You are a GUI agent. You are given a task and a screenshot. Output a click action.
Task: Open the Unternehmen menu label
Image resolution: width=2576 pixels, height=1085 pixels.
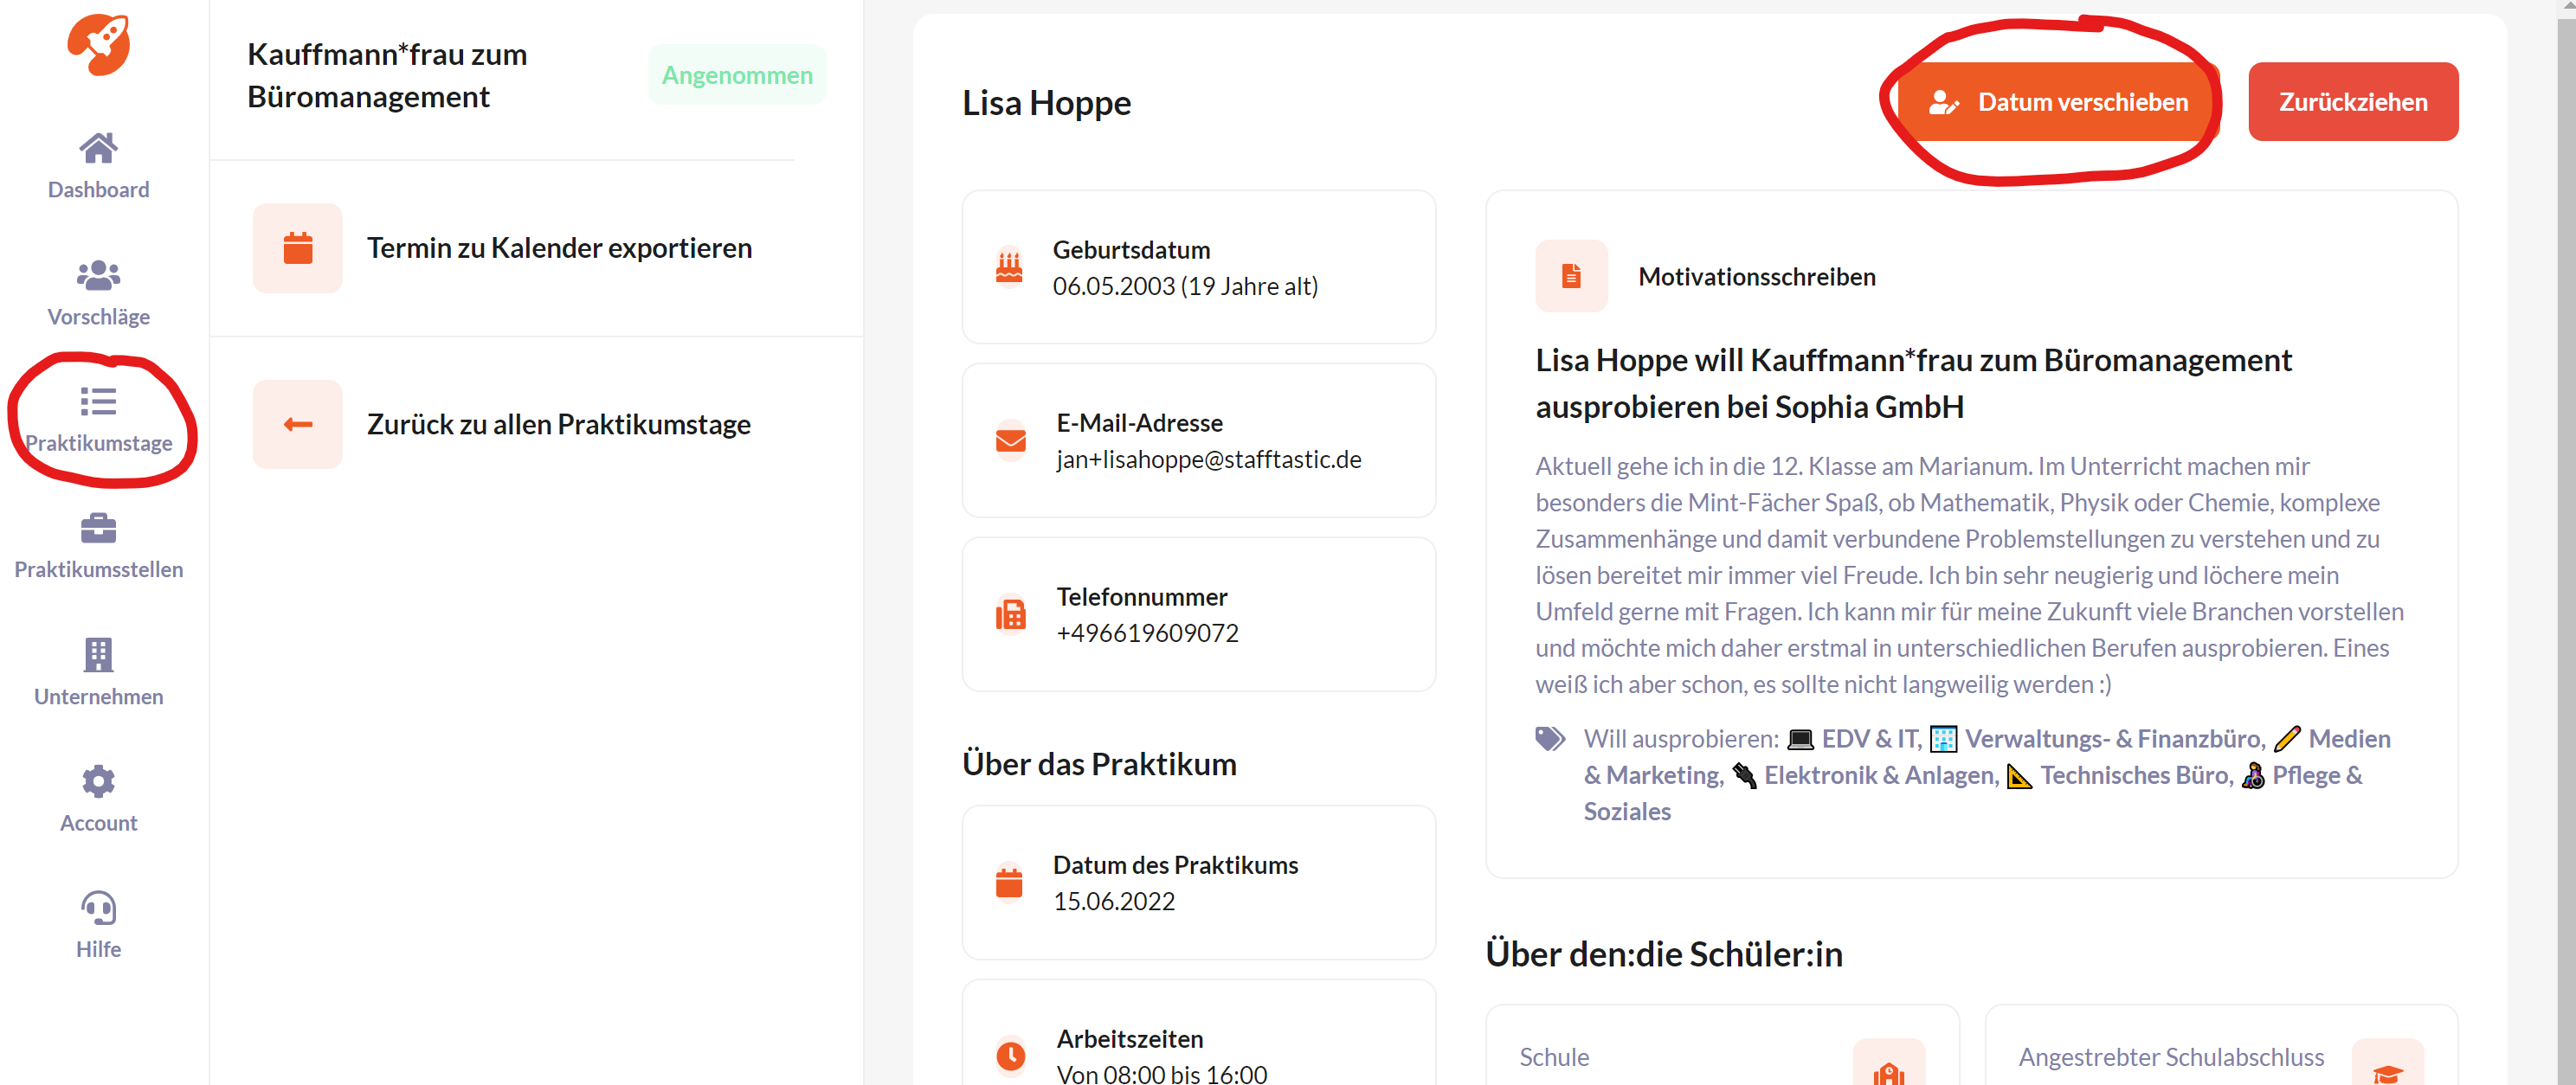(x=98, y=696)
